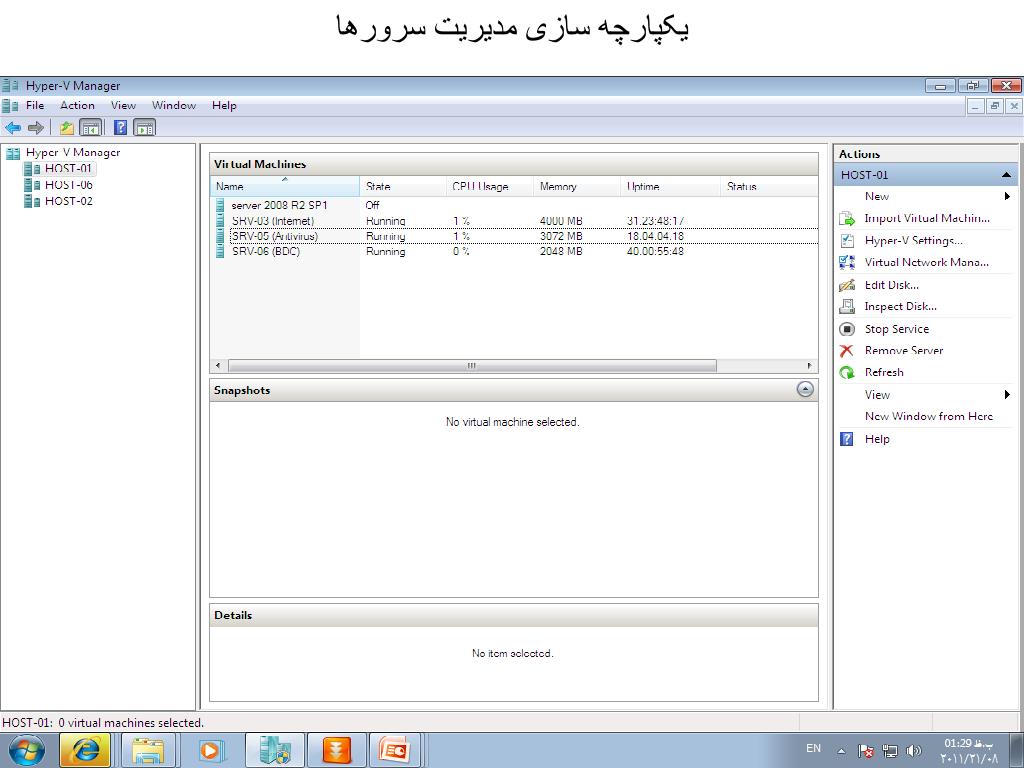The height and width of the screenshot is (768, 1024).
Task: Click the server 2008 R2 SP1 VM icon
Action: tap(221, 205)
